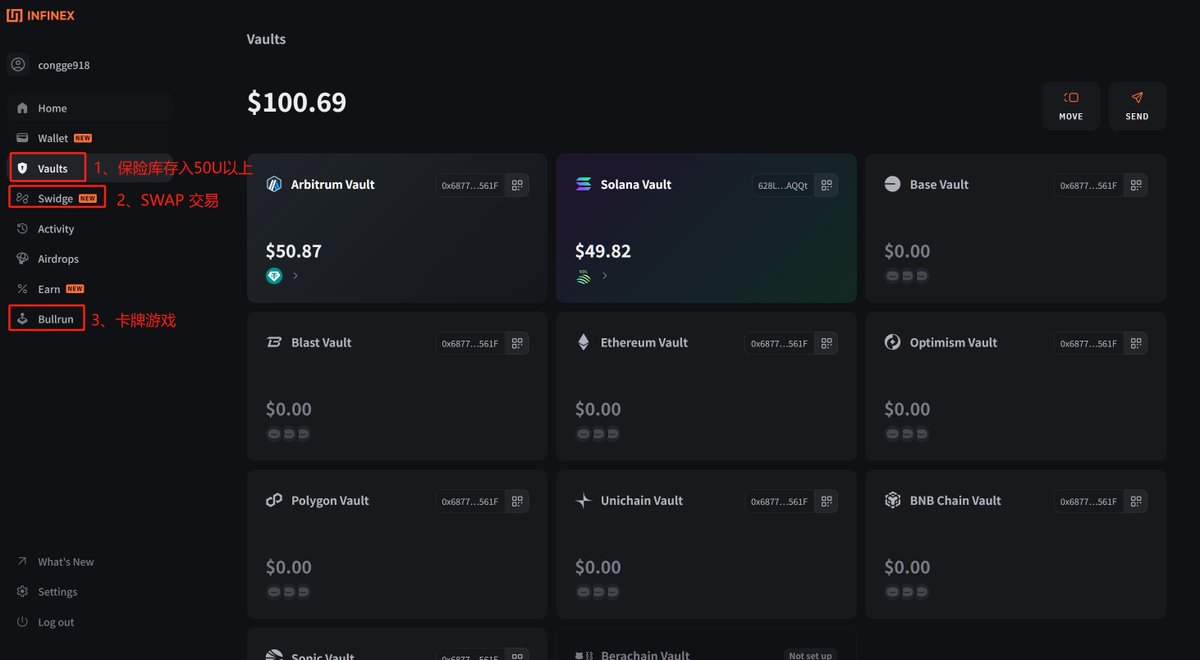Open What's New link
Screen dimensions: 1200x660
pyautogui.click(x=56, y=562)
